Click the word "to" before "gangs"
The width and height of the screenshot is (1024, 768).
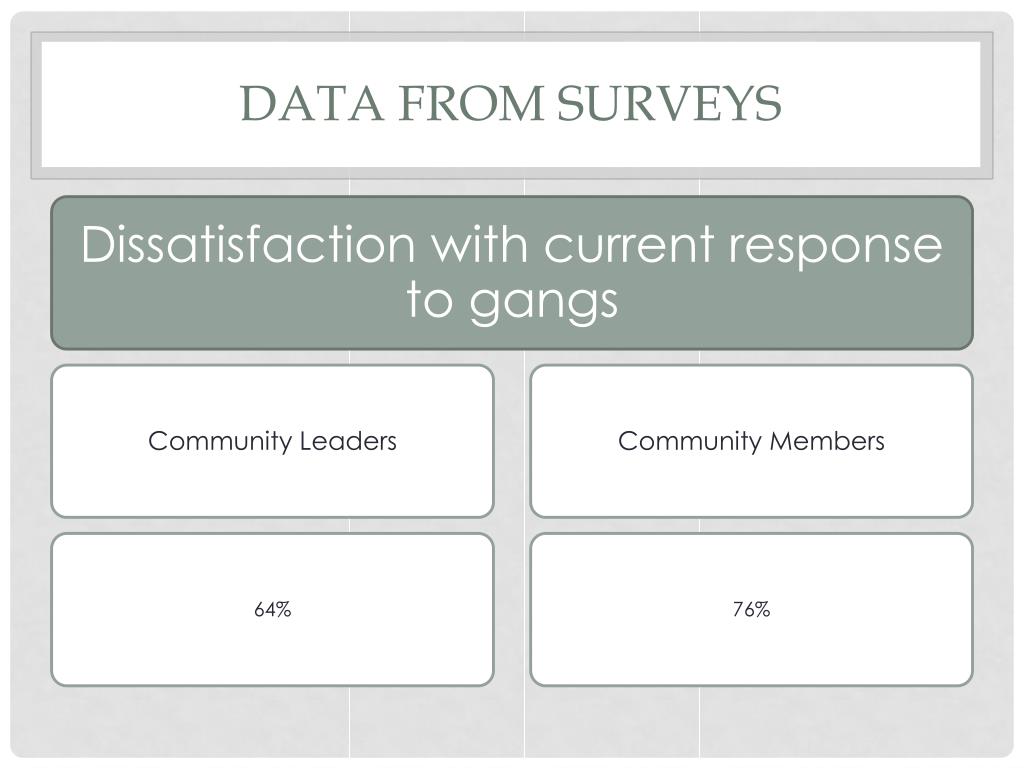click(x=430, y=300)
